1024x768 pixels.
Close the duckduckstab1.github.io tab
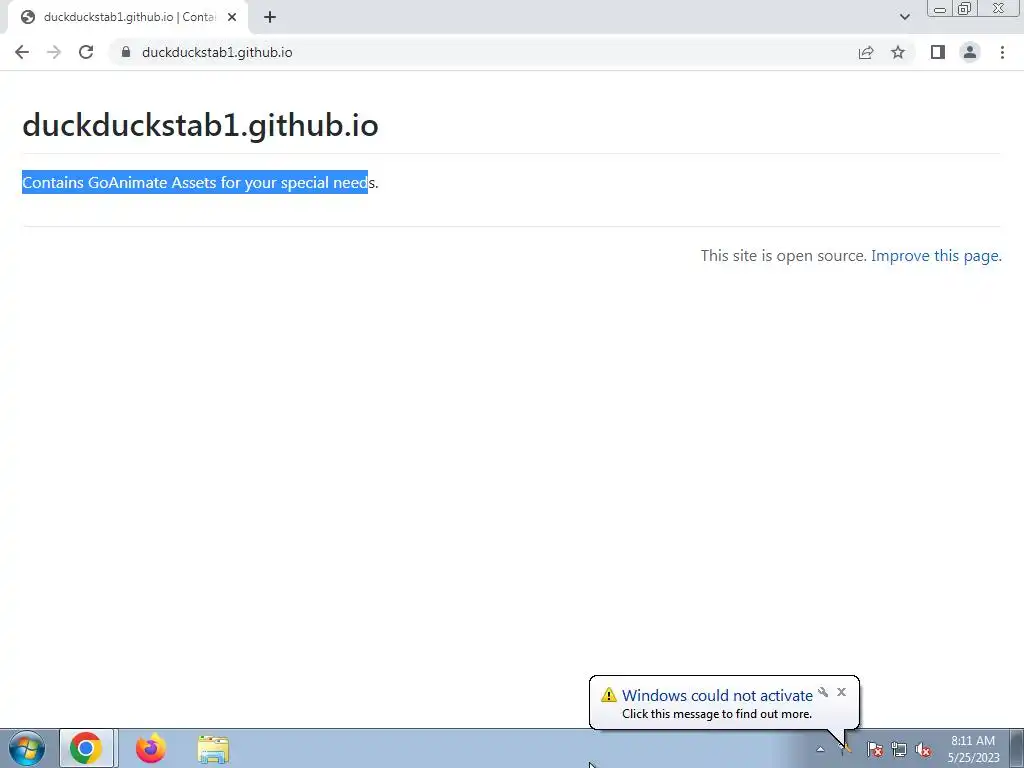click(232, 17)
